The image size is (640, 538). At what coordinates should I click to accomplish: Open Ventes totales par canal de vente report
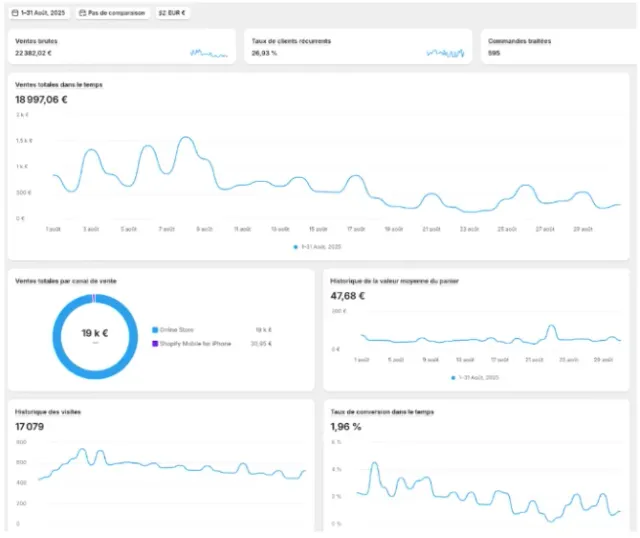(x=66, y=281)
